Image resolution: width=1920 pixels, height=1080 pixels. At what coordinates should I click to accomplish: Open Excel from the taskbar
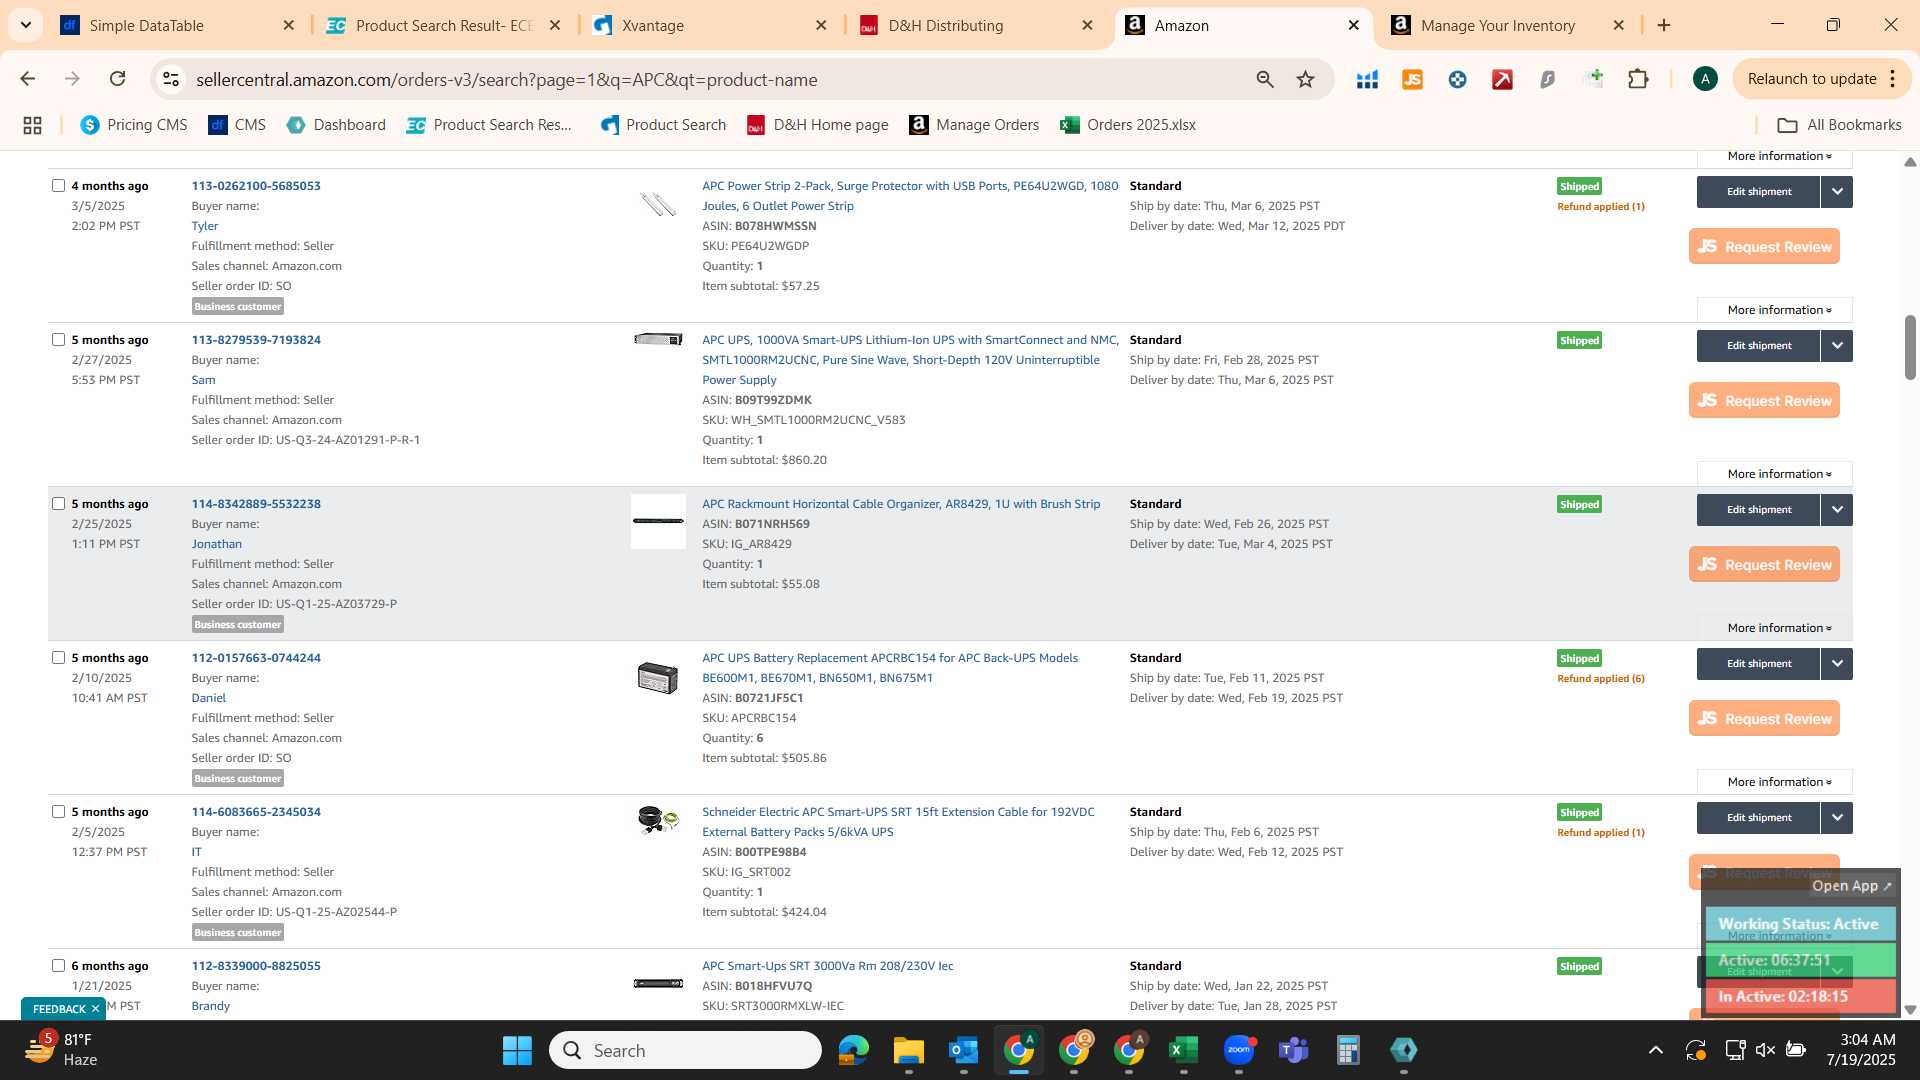click(x=1183, y=1050)
